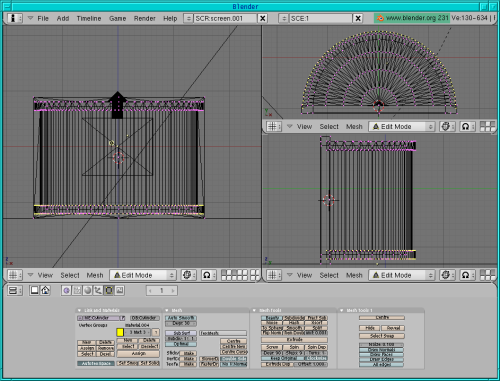Open the SCE scene browse dropdown
Screen dimensions: 500x381
tap(284, 18)
